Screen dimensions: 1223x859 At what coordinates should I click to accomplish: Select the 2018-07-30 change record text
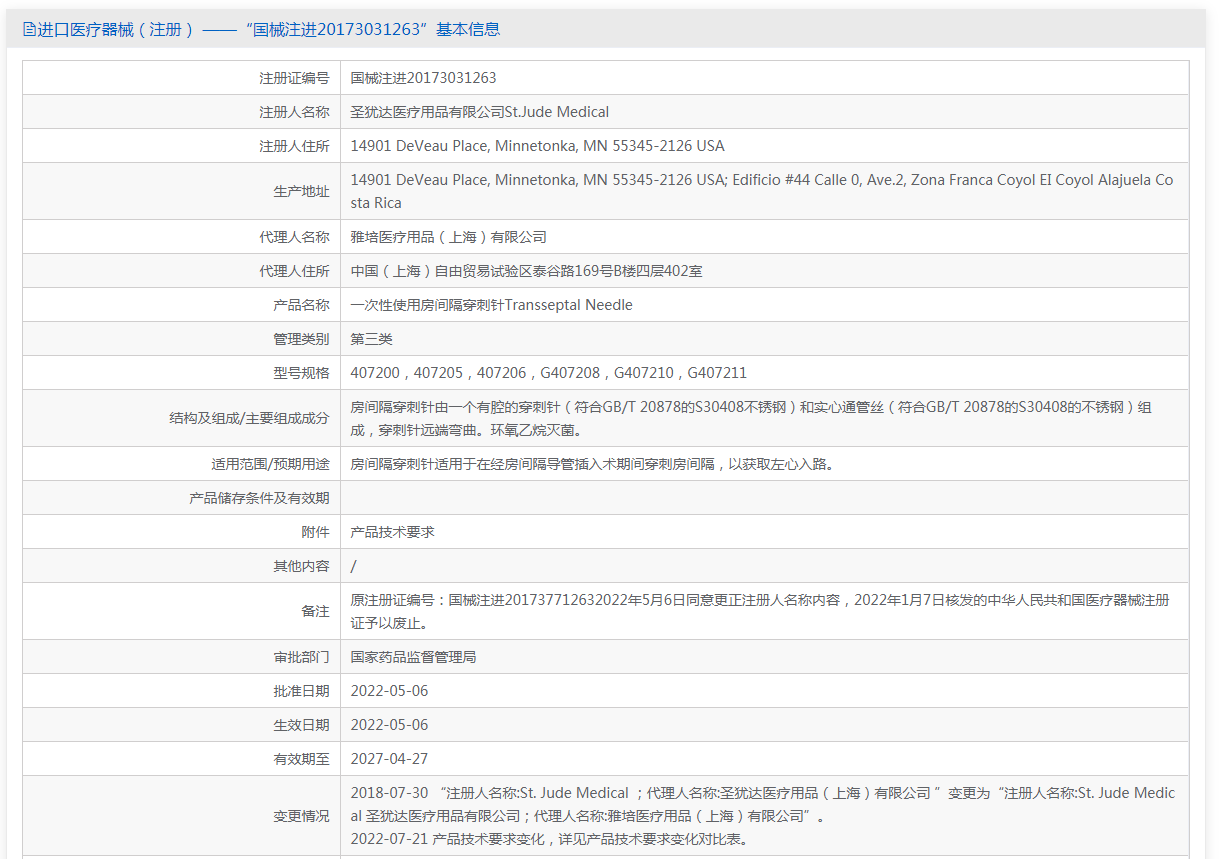(763, 804)
